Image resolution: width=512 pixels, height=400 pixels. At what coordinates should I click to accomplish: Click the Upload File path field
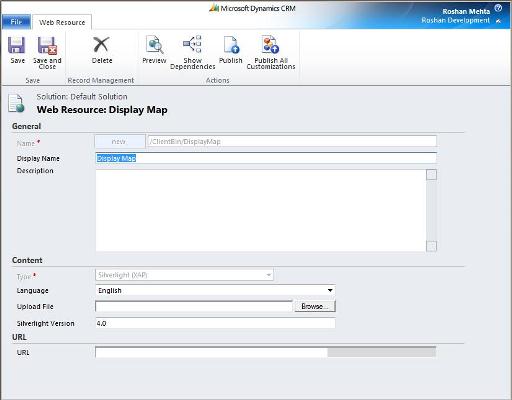194,306
